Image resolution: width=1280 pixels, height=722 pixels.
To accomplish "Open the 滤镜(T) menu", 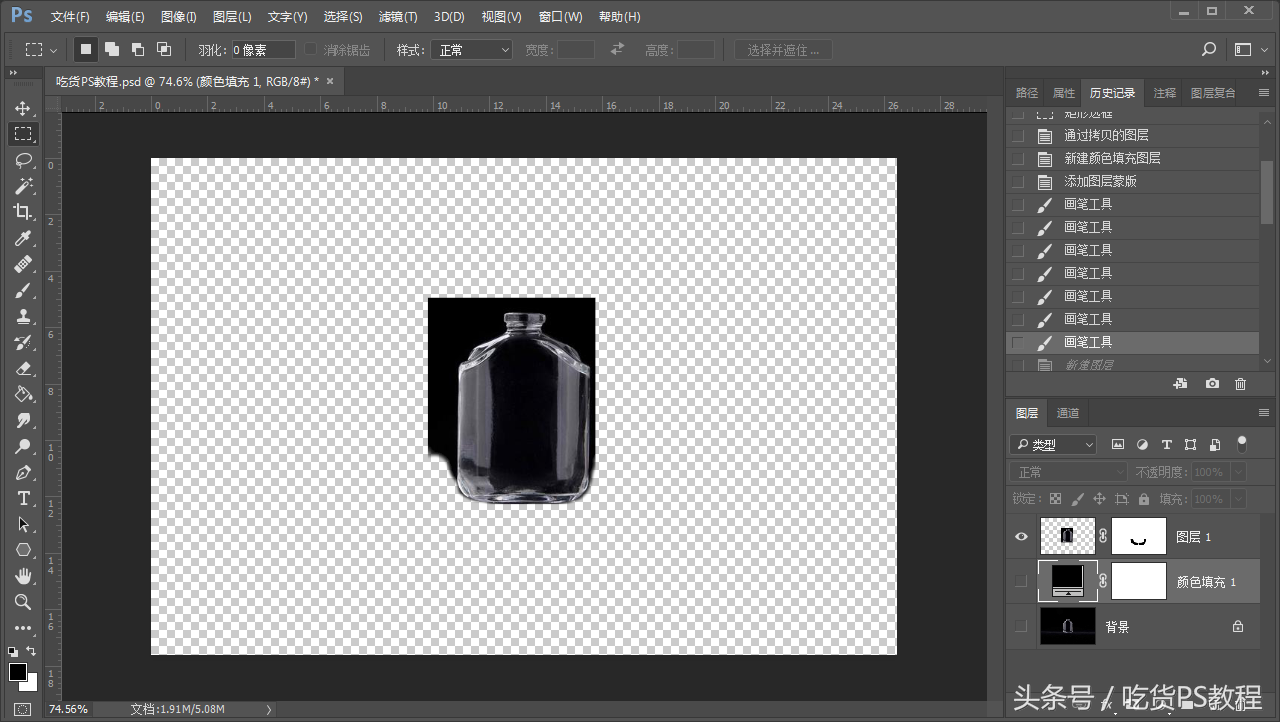I will coord(398,17).
